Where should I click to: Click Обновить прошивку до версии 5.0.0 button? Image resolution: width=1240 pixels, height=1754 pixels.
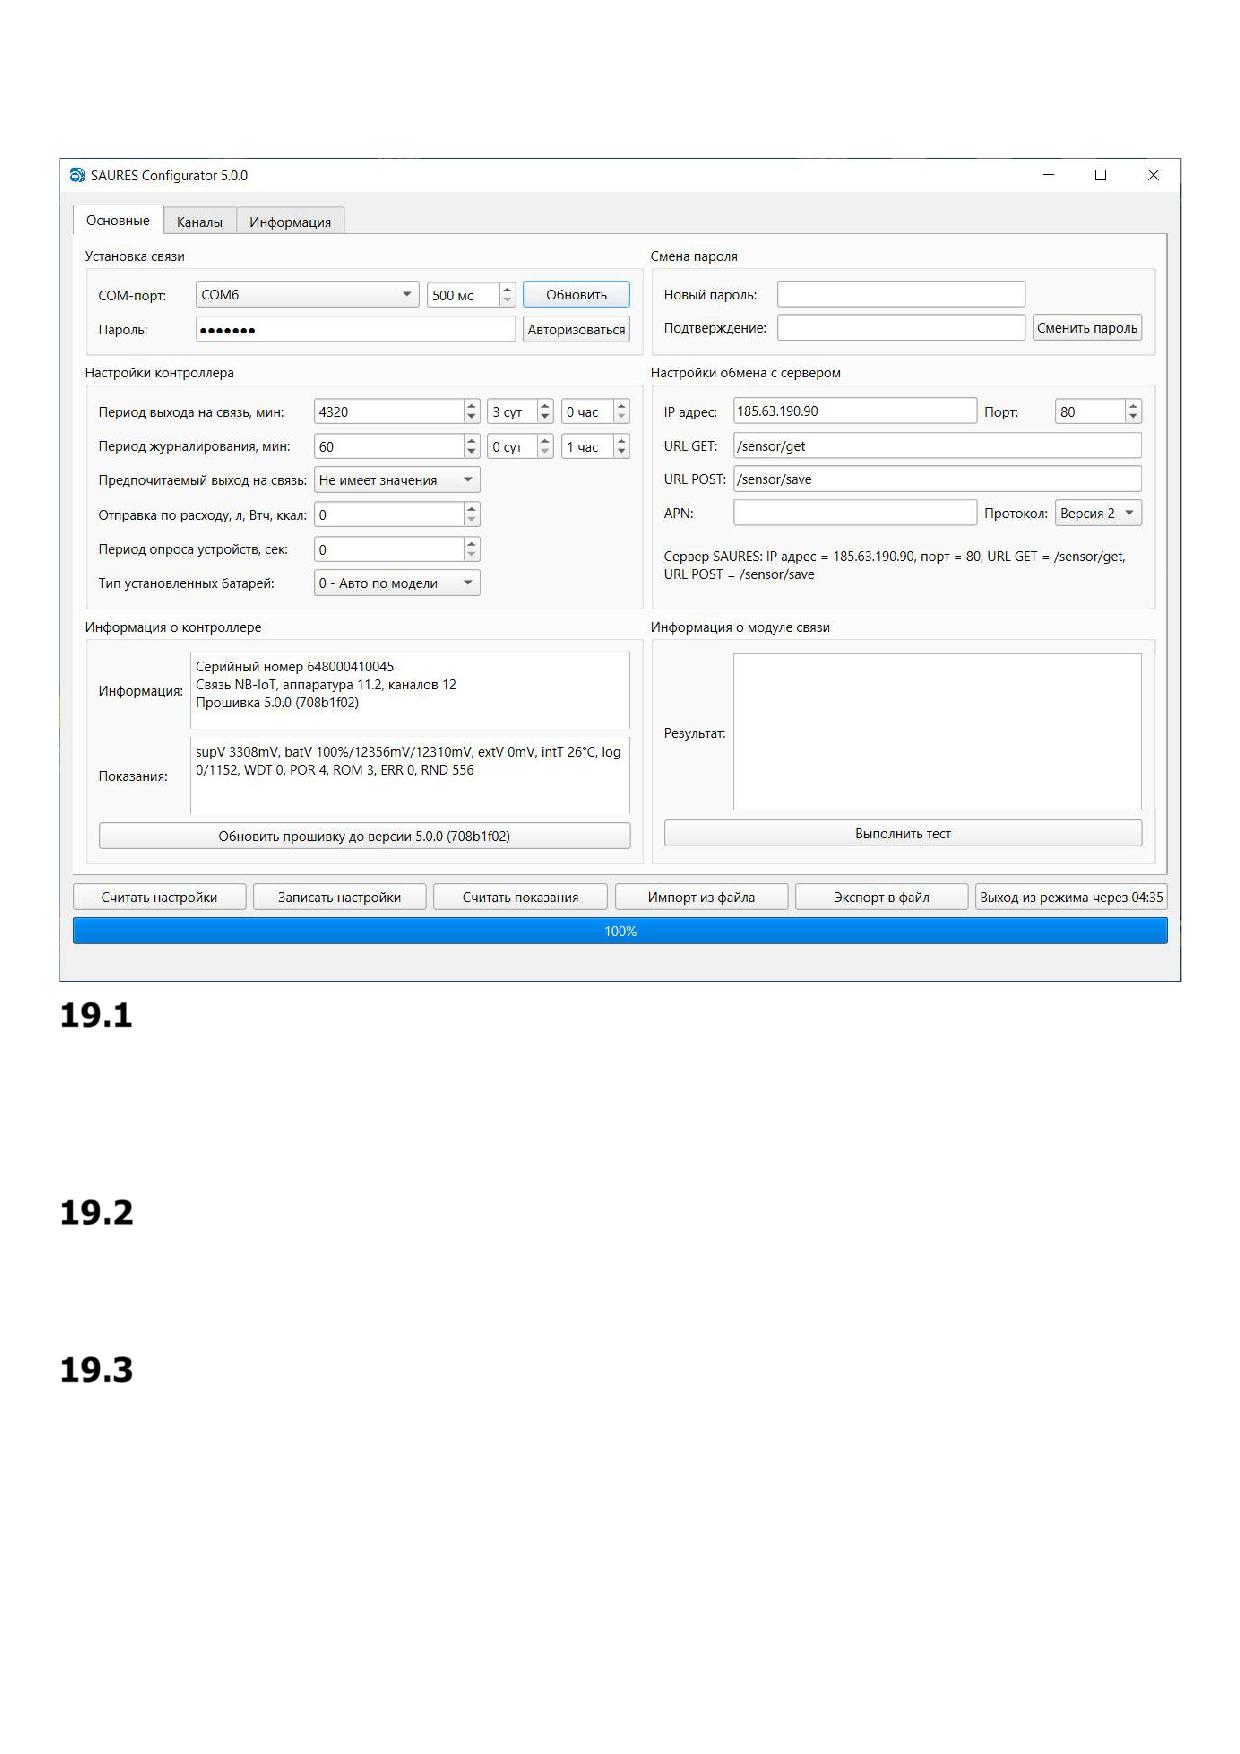[x=364, y=836]
